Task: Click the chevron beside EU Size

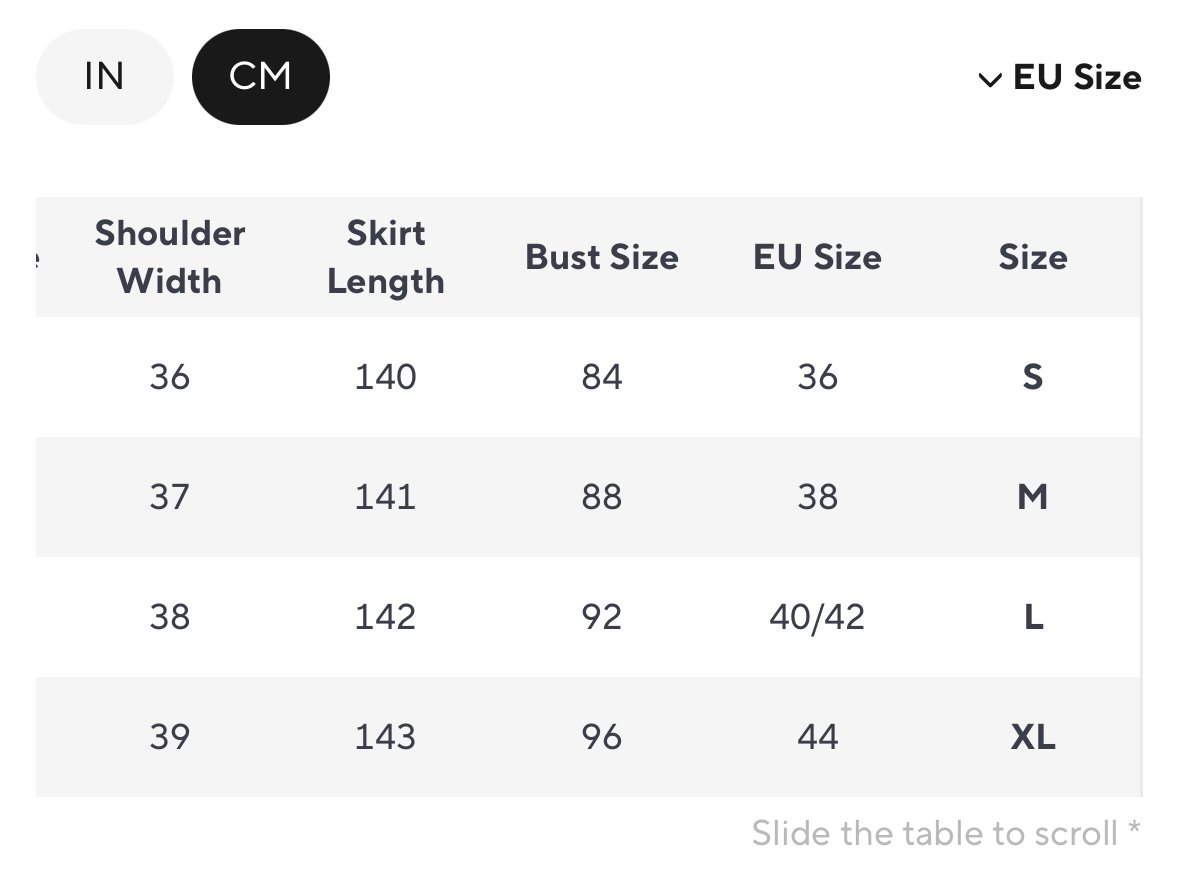Action: [x=990, y=80]
